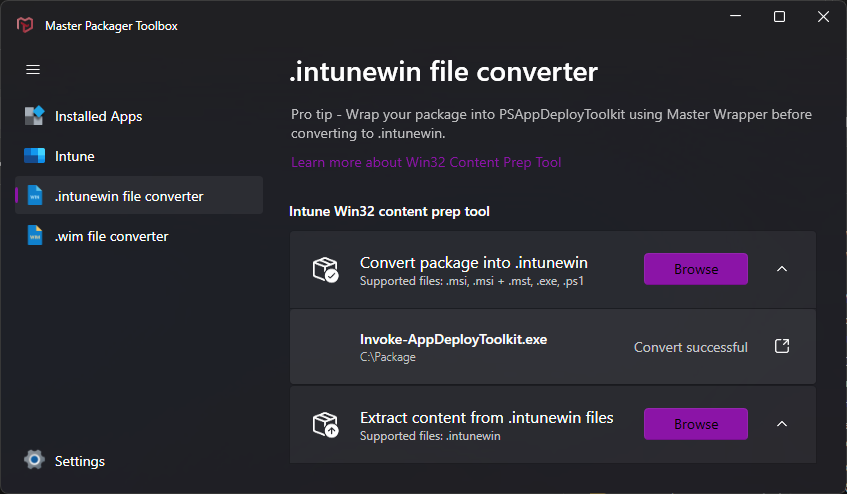Browse for an .intunewin file to extract

coord(696,424)
